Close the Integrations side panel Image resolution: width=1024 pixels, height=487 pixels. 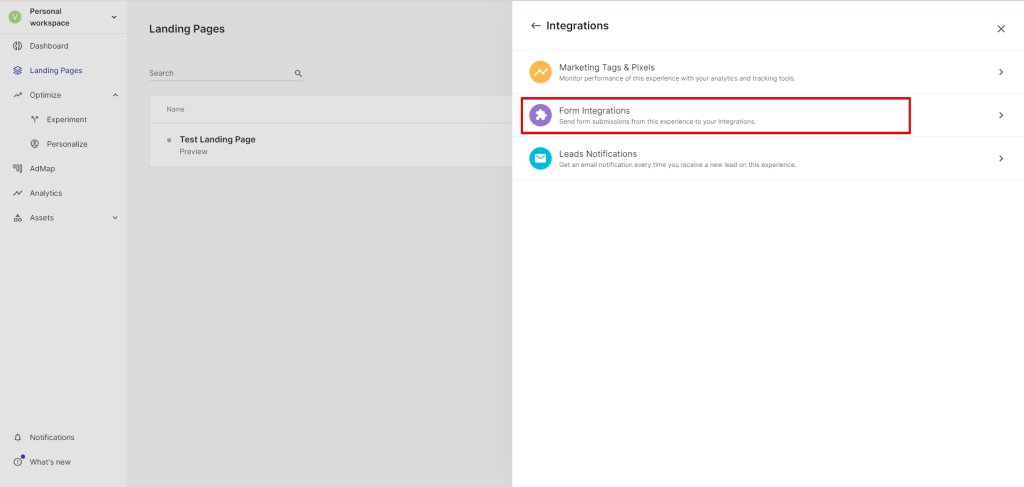[1000, 29]
